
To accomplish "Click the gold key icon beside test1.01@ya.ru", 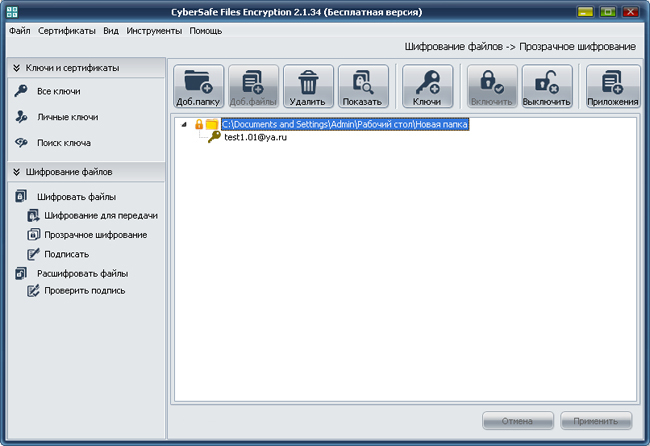I will pyautogui.click(x=214, y=137).
